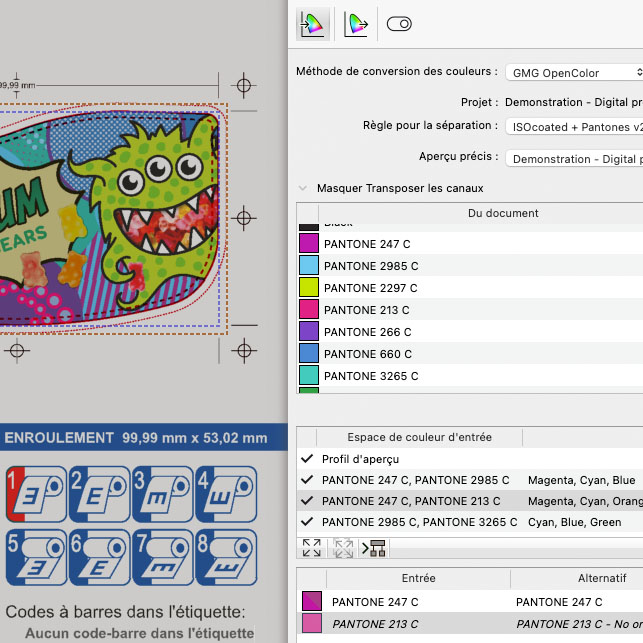Toggle the switch in the top toolbar
Screen dimensions: 643x643
pos(399,24)
